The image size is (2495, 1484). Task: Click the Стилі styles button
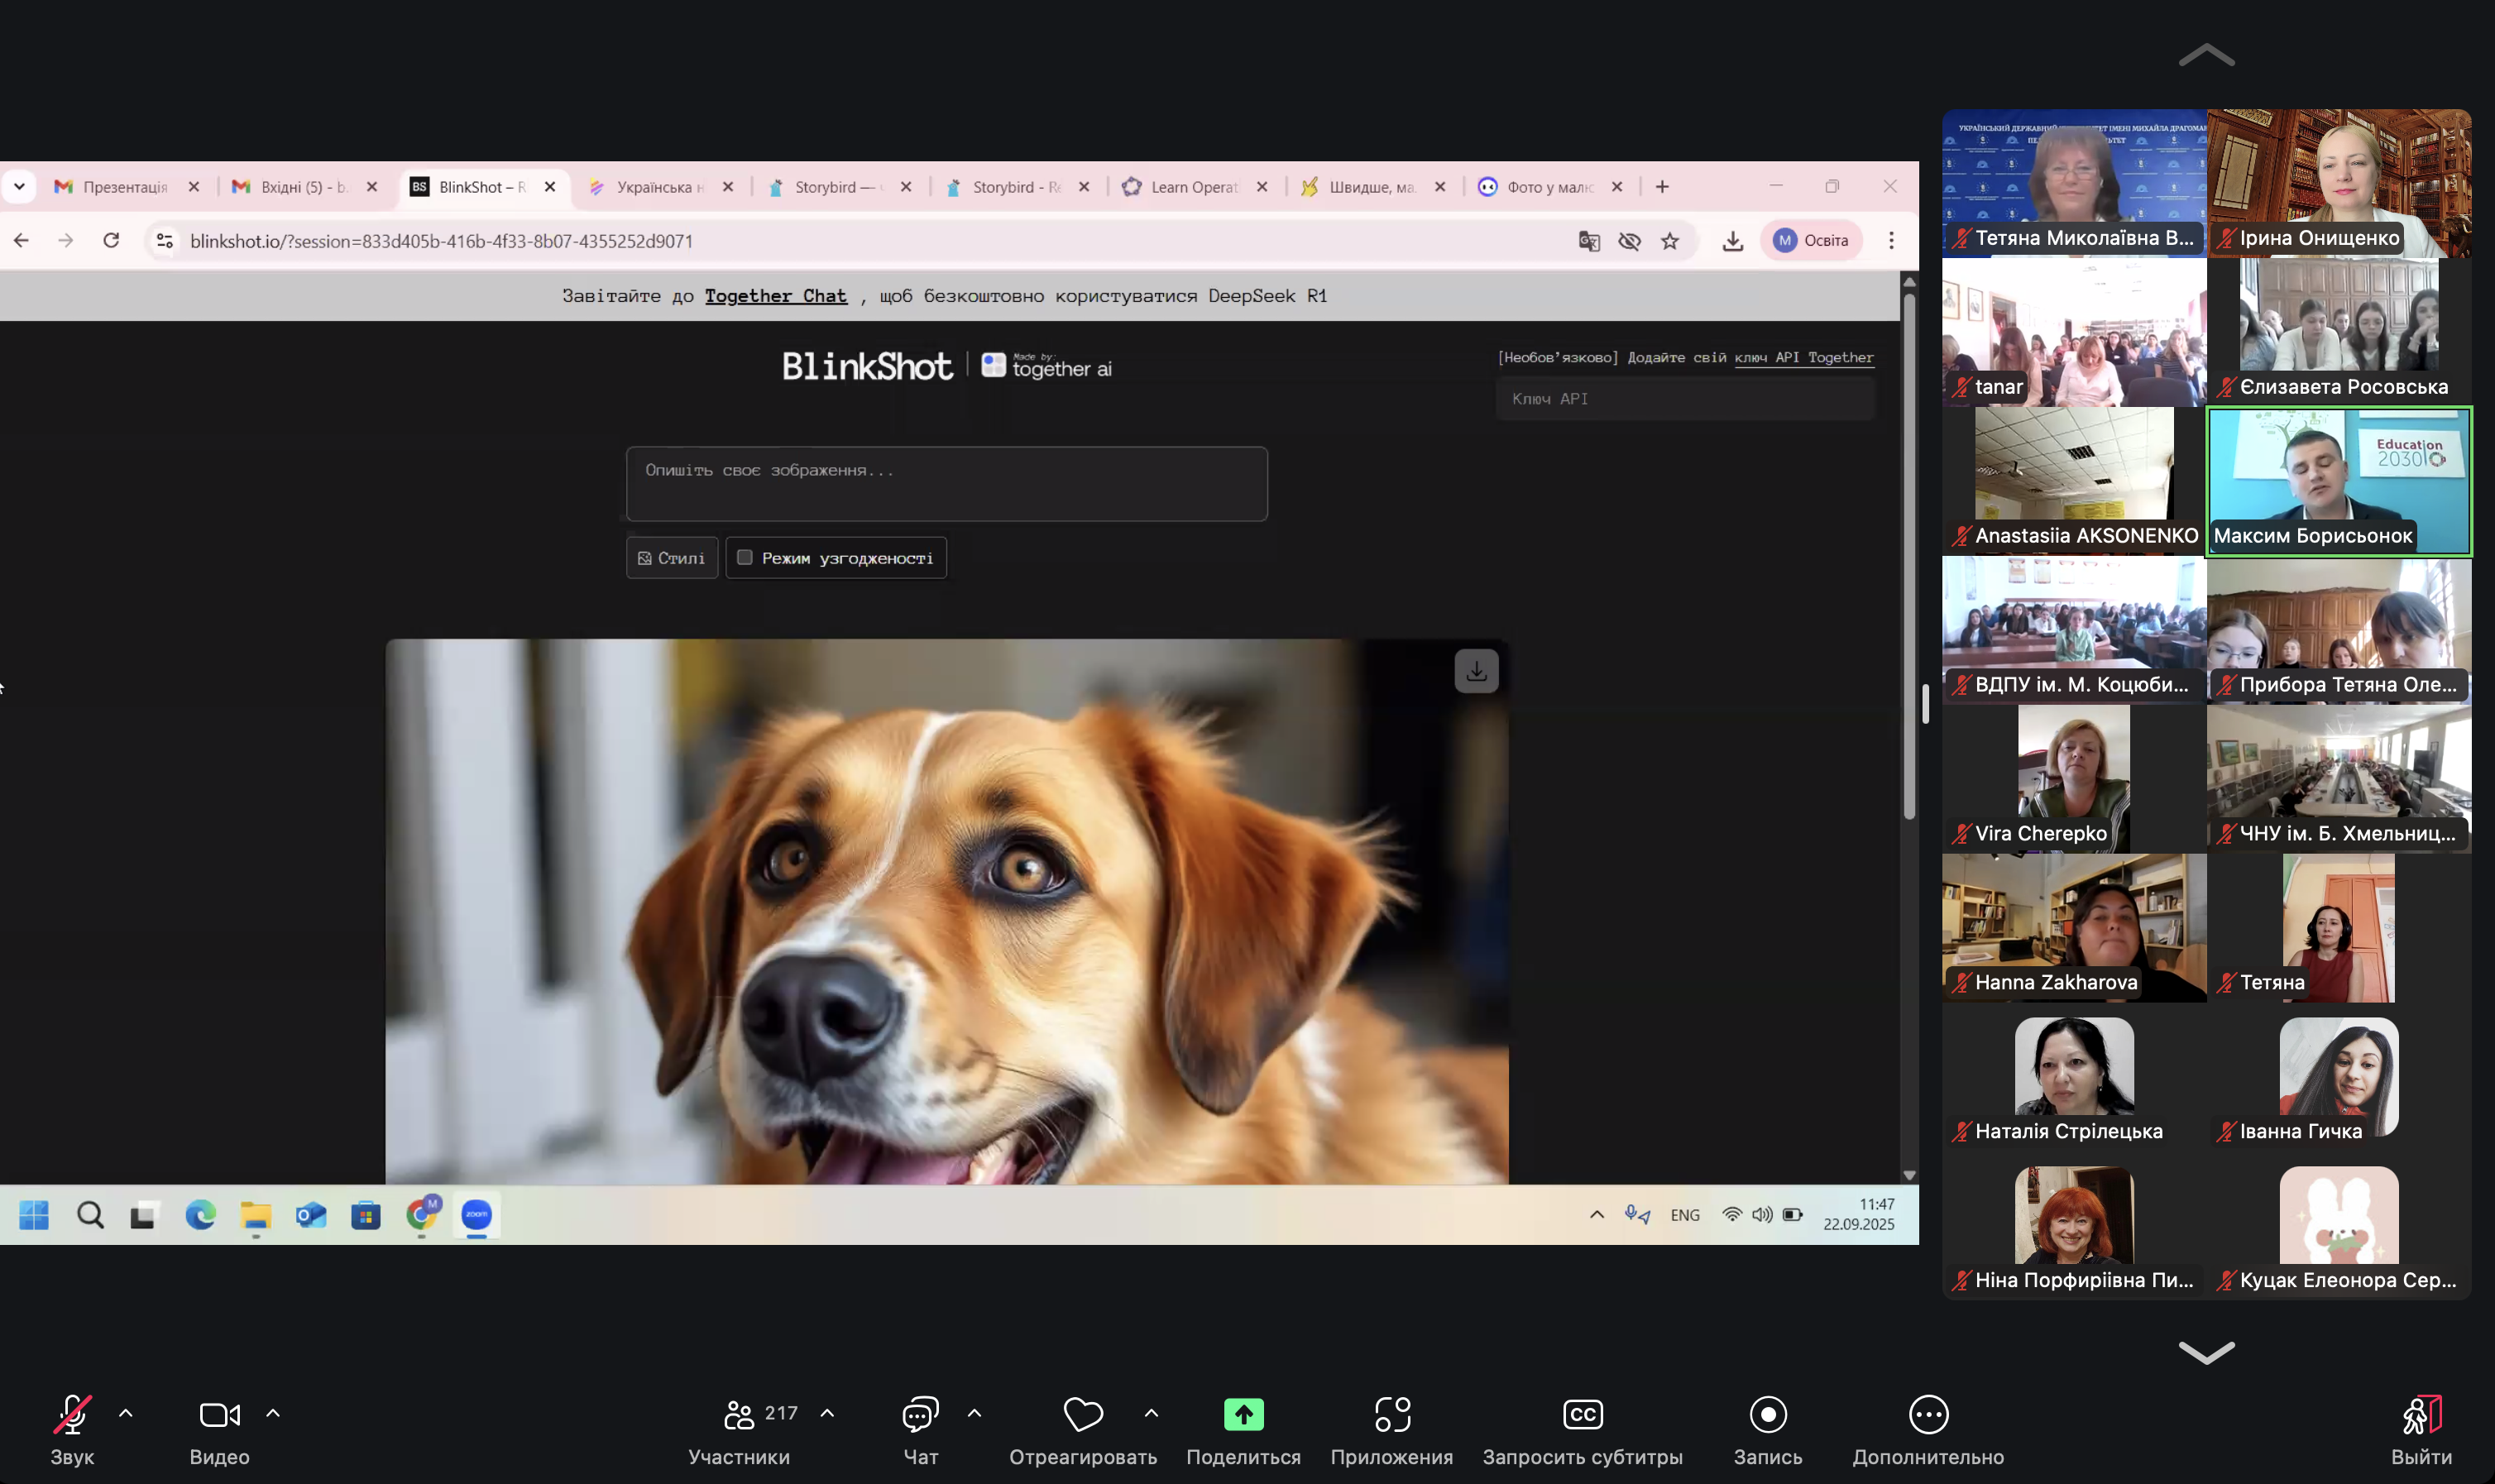(672, 558)
